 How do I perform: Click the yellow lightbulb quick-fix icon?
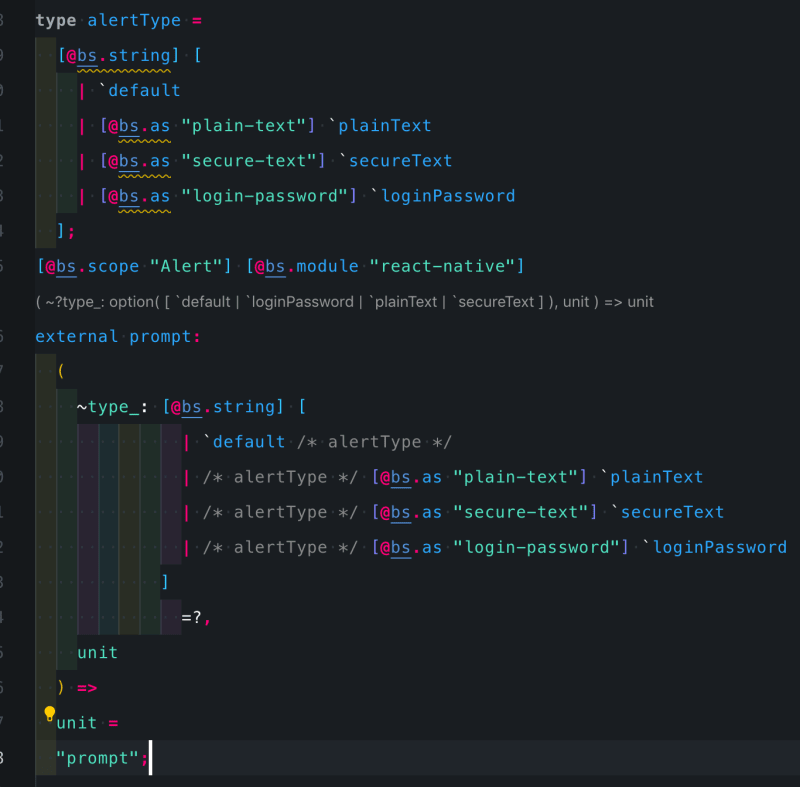(x=49, y=713)
